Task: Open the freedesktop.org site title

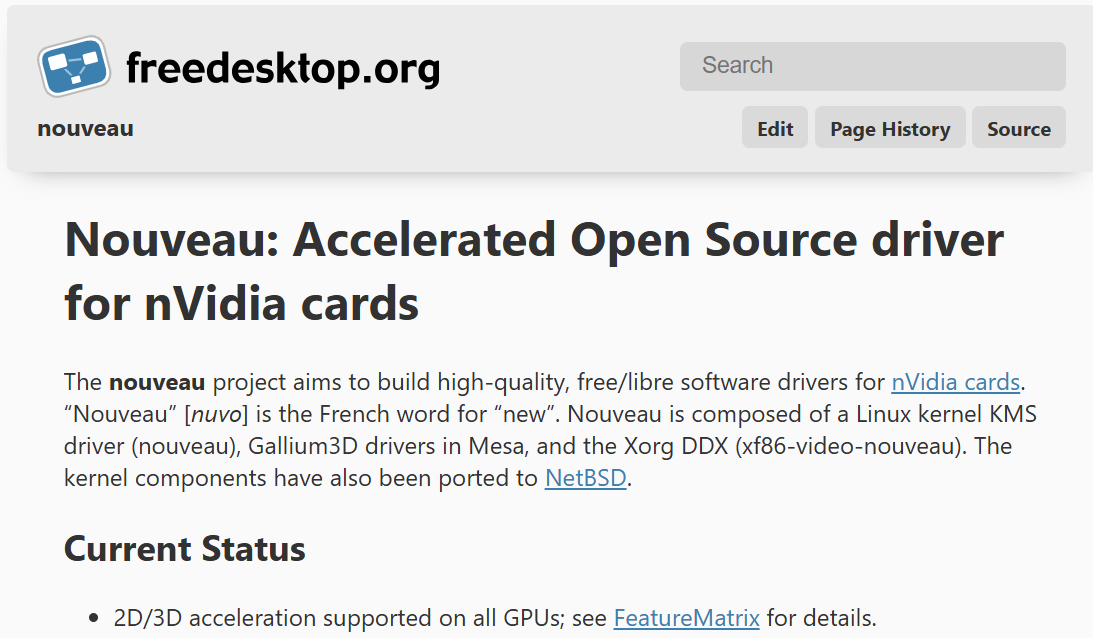Action: (282, 68)
